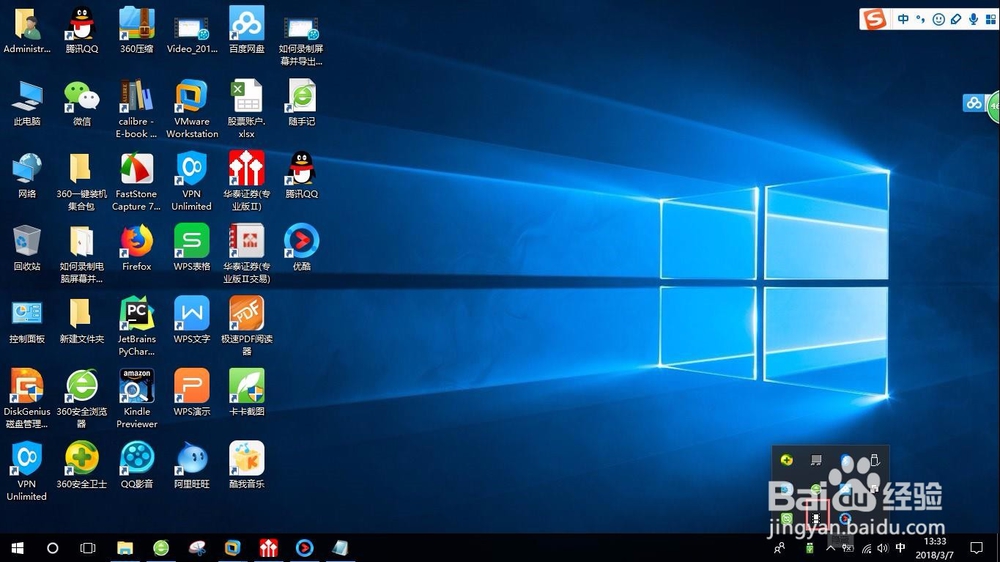
Task: Launch 360安全卫士 desktop shortcut
Action: tap(82, 466)
